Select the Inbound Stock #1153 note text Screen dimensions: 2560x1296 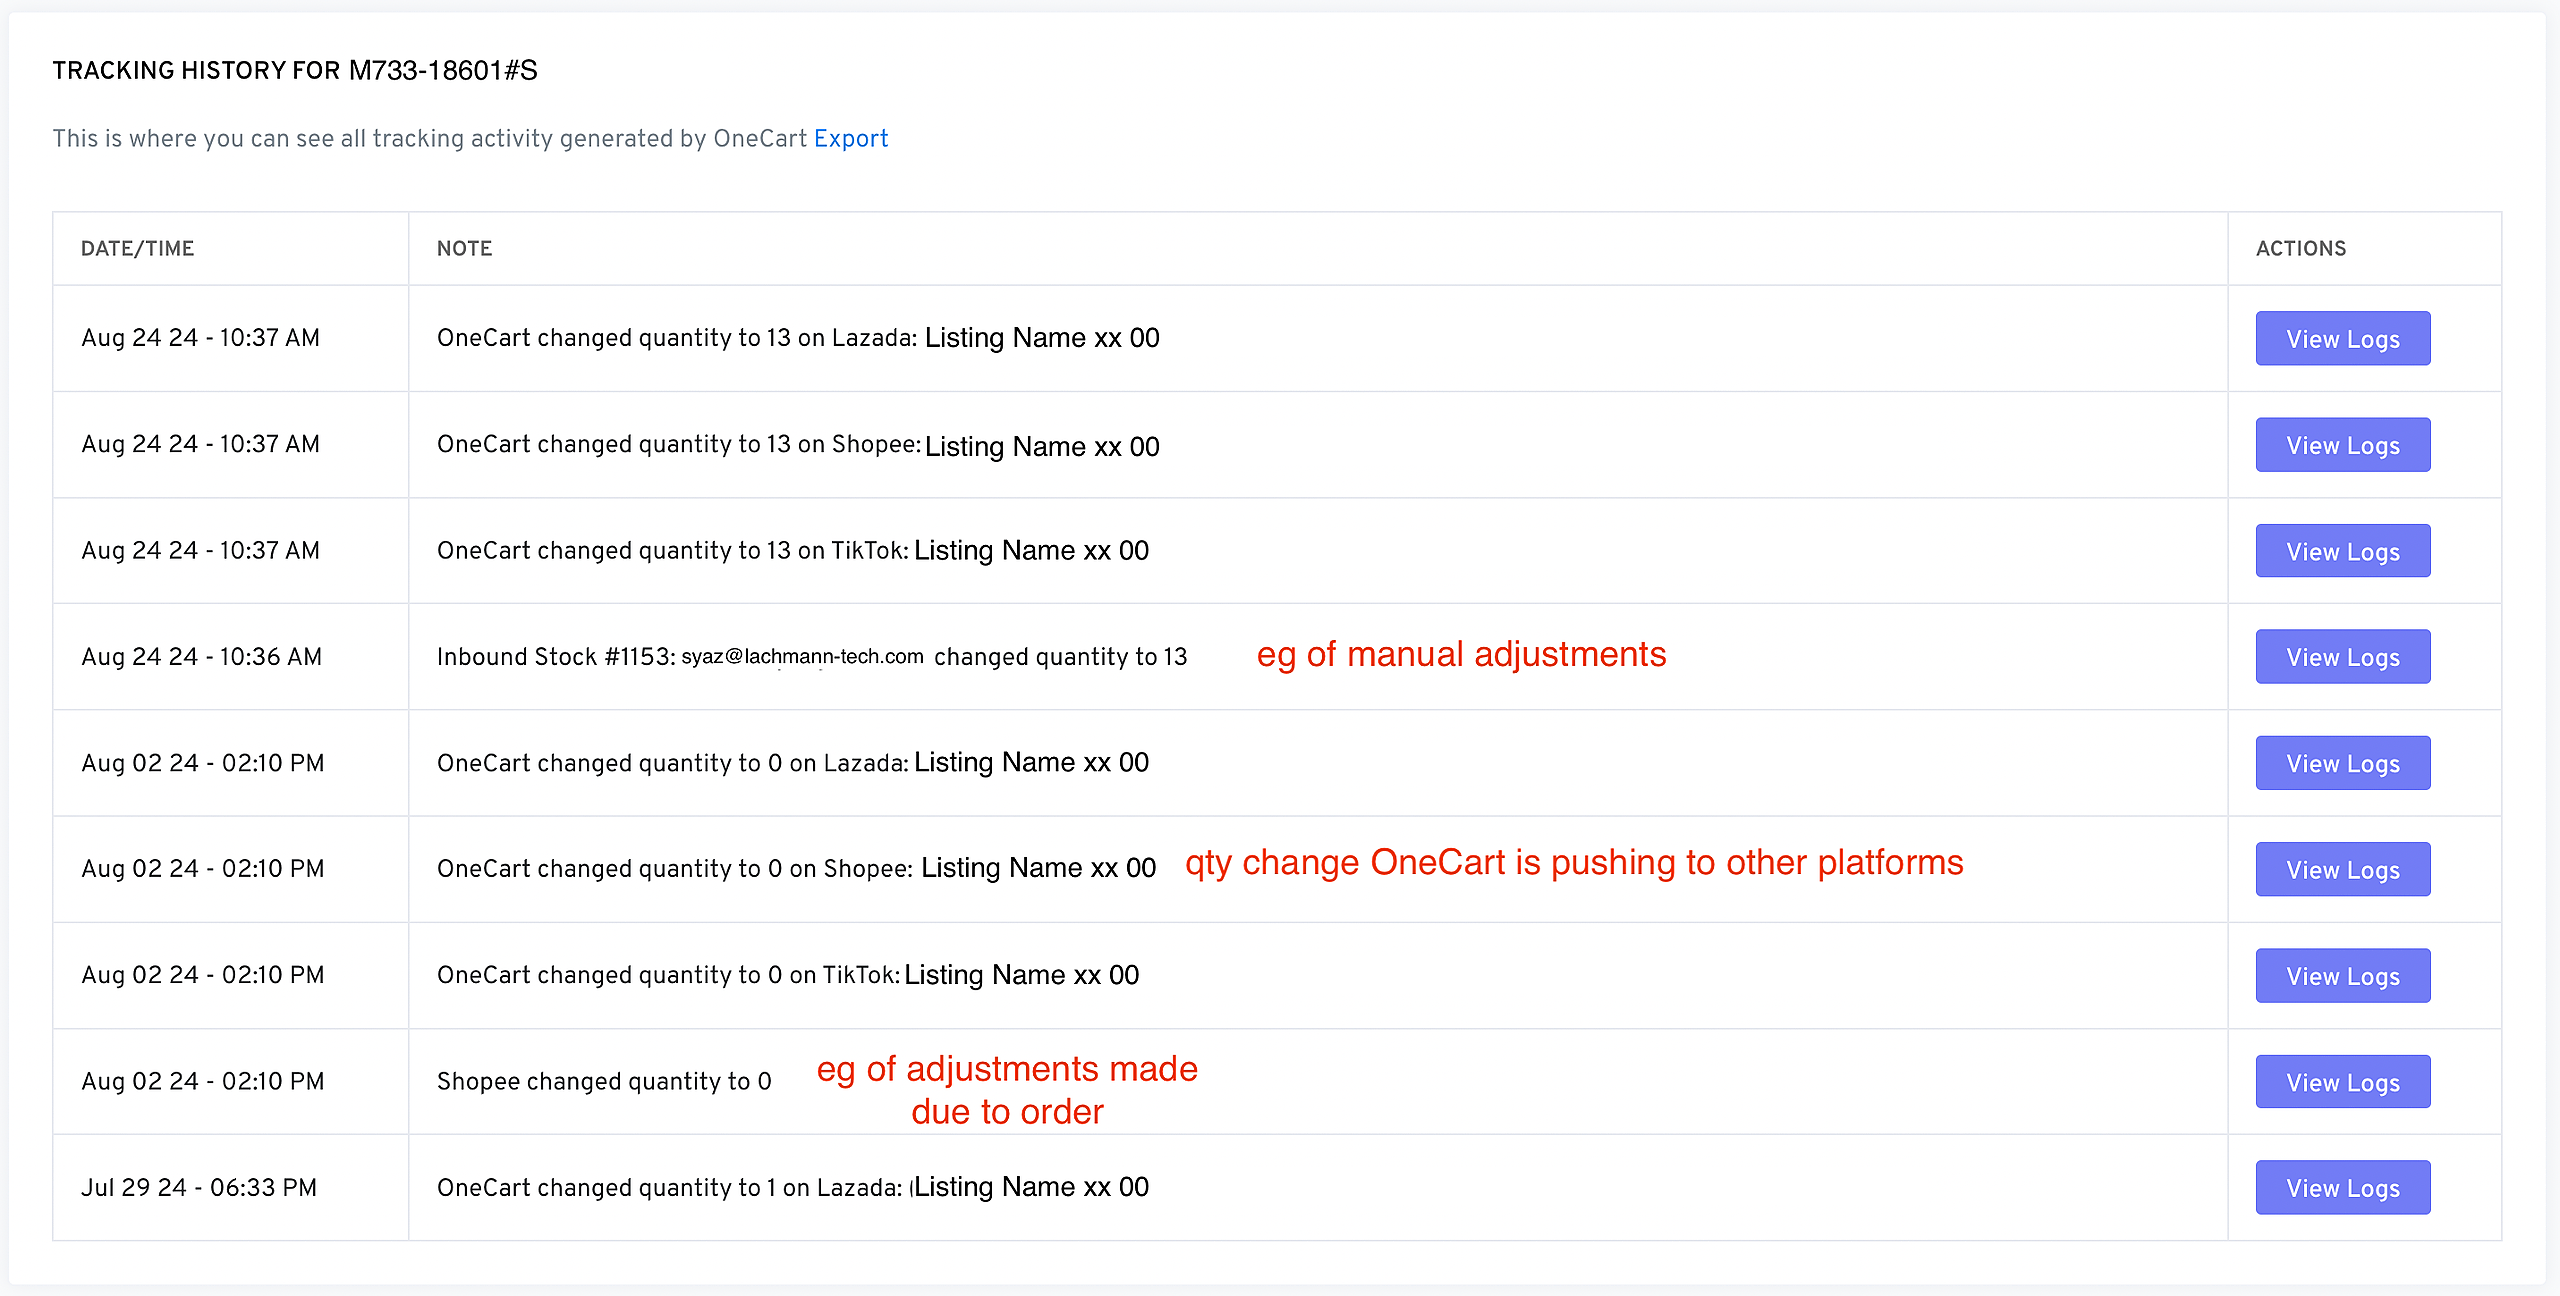tap(555, 657)
